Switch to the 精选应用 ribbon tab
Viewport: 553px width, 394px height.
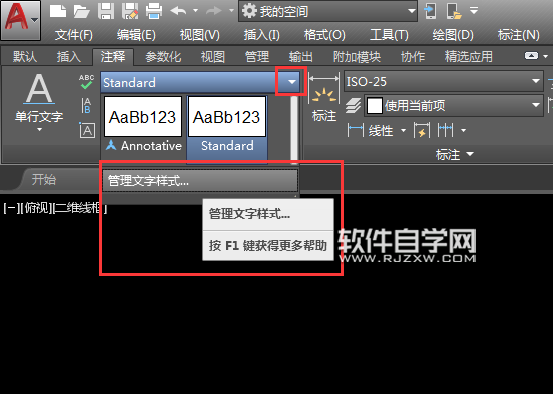pyautogui.click(x=468, y=56)
